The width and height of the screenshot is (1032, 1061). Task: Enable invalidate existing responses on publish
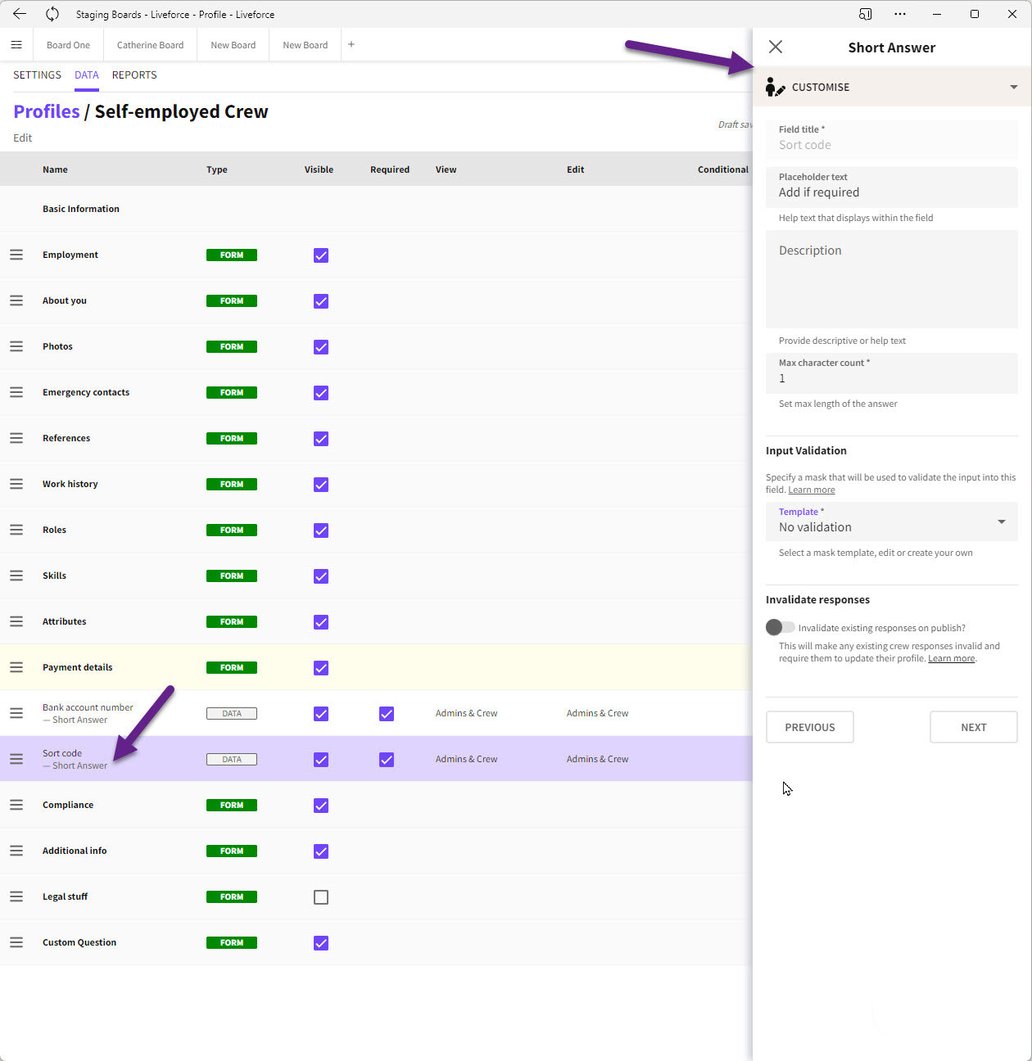pos(777,627)
